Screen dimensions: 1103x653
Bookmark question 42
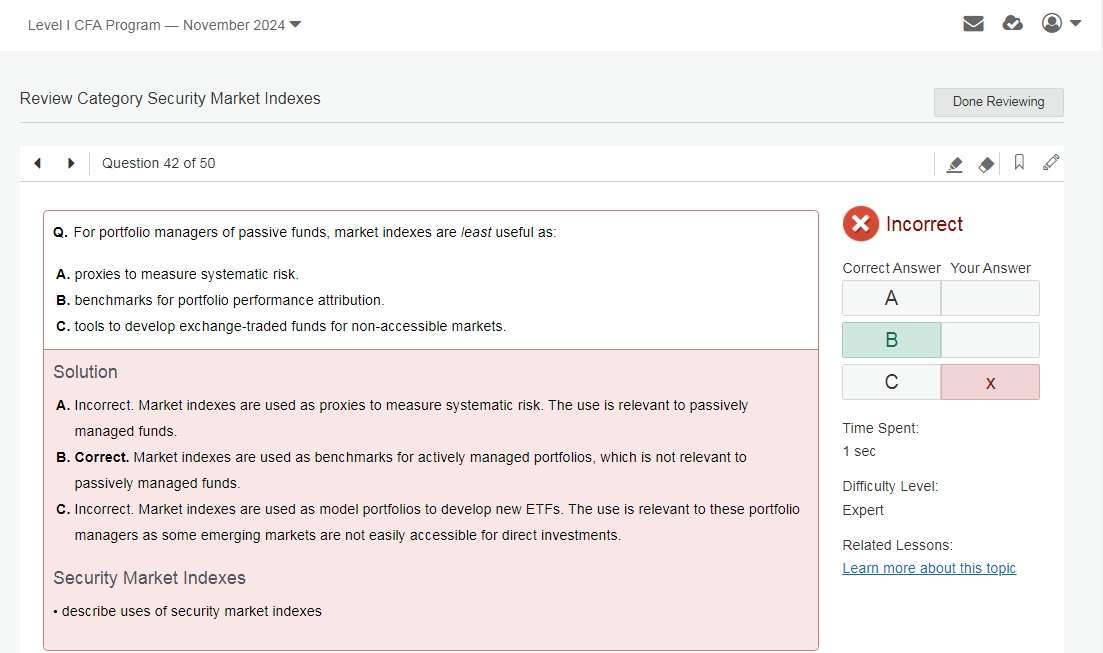[1019, 162]
